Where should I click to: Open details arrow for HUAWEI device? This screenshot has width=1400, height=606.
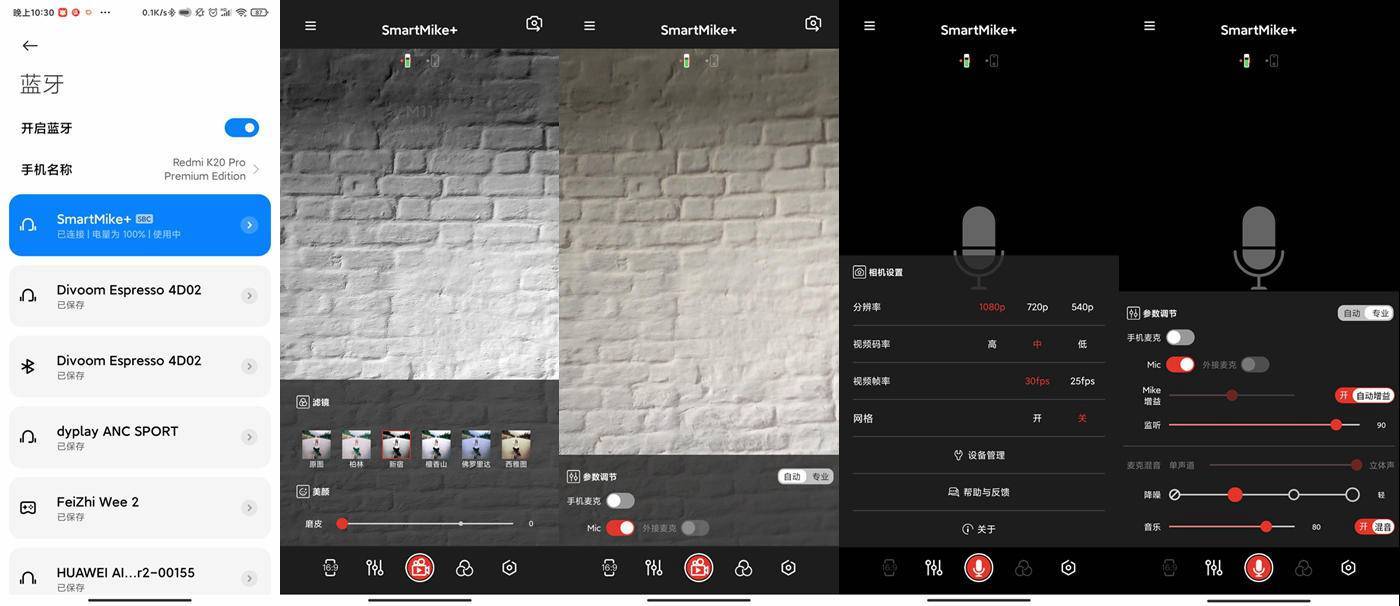tap(249, 578)
